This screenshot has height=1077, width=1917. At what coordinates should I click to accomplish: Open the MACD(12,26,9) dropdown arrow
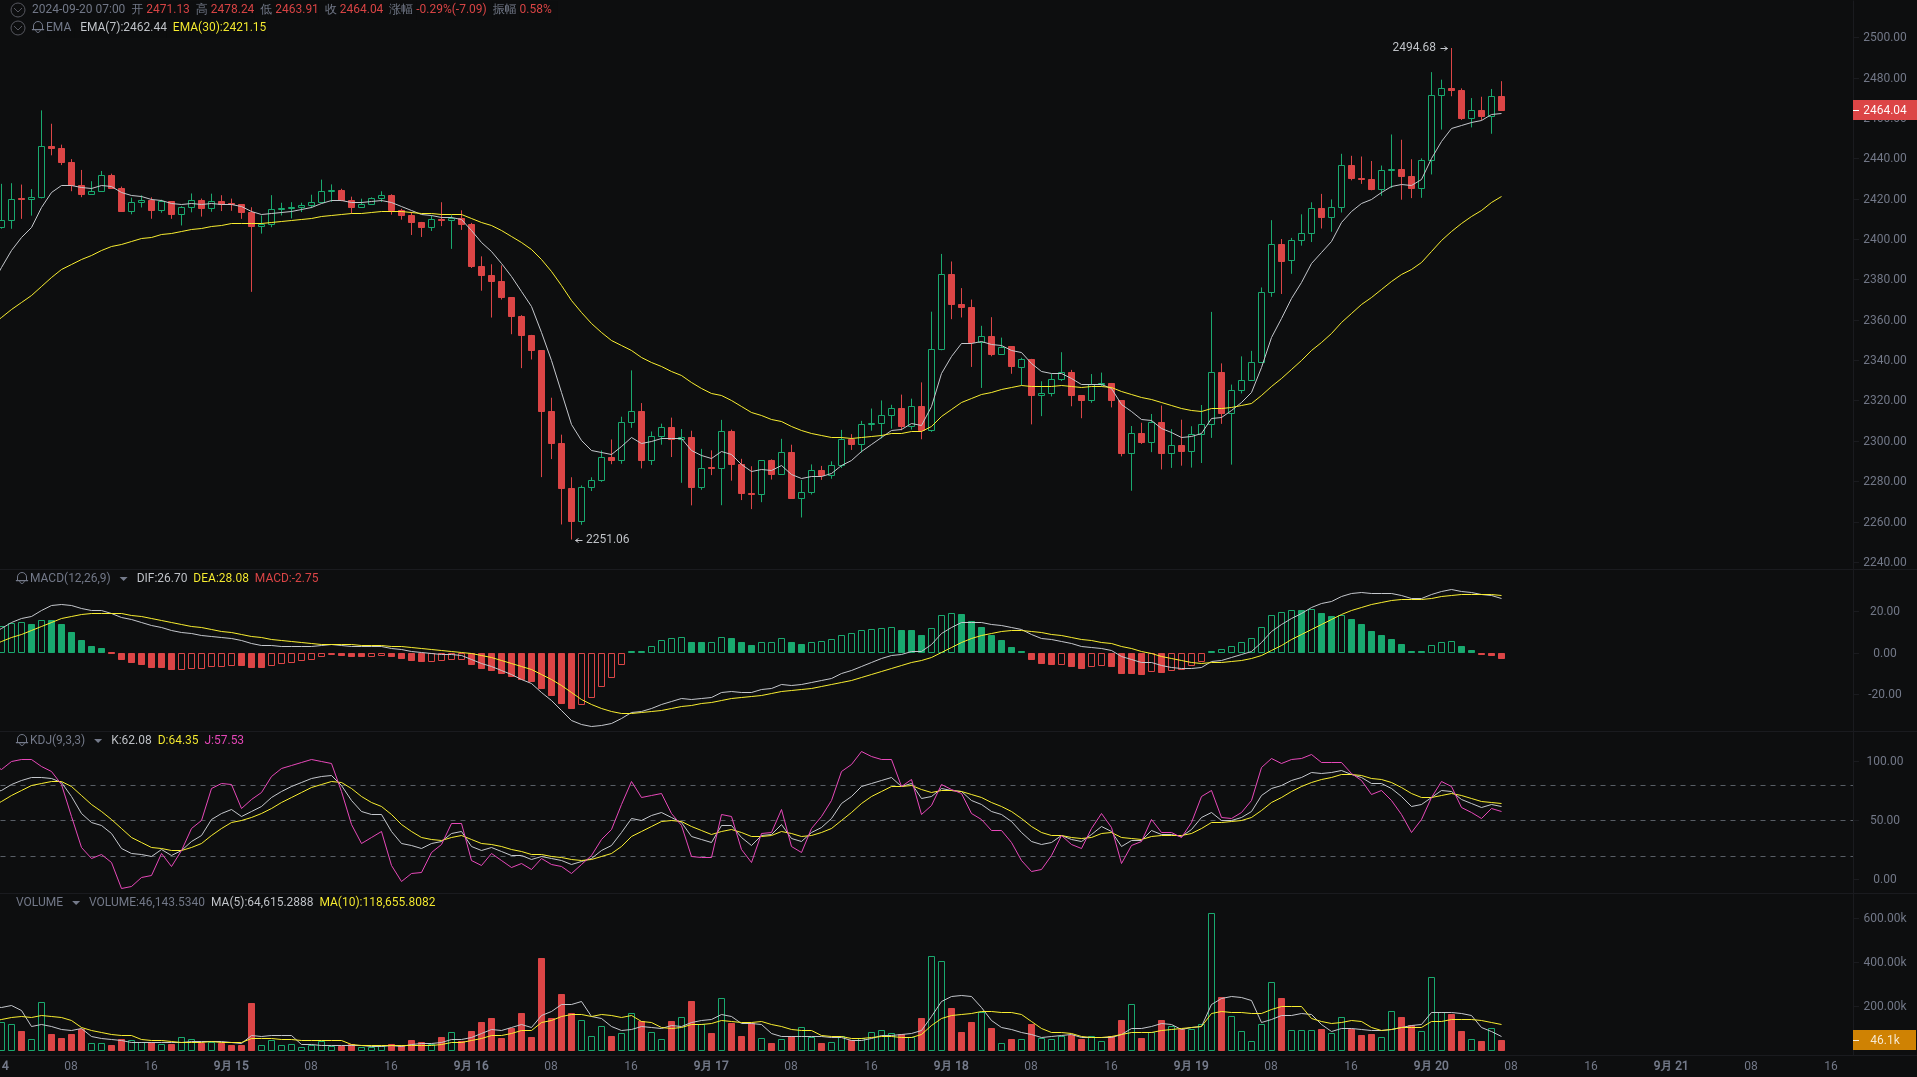tap(123, 578)
